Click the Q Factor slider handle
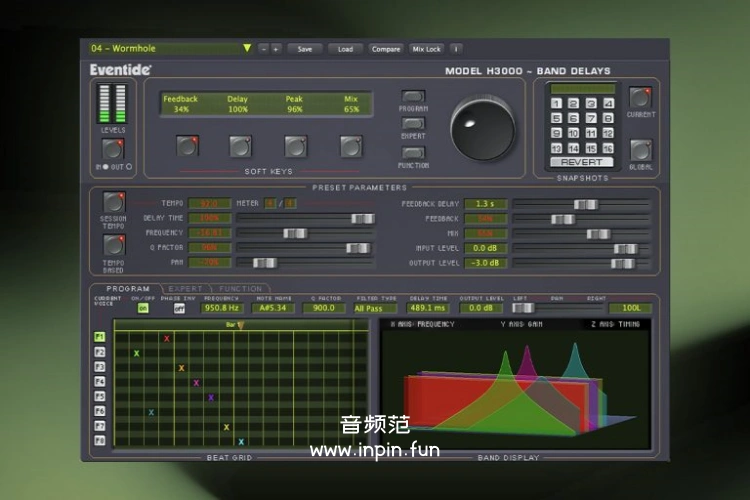The image size is (750, 500). [x=358, y=248]
